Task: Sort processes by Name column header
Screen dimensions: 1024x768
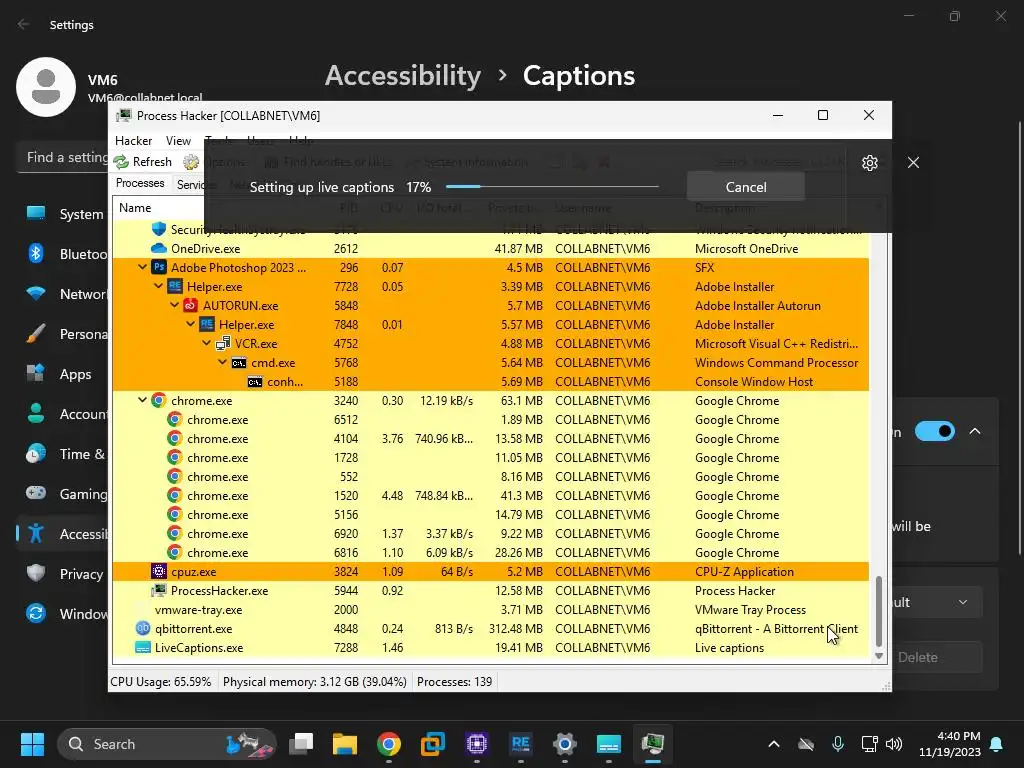Action: (x=135, y=208)
